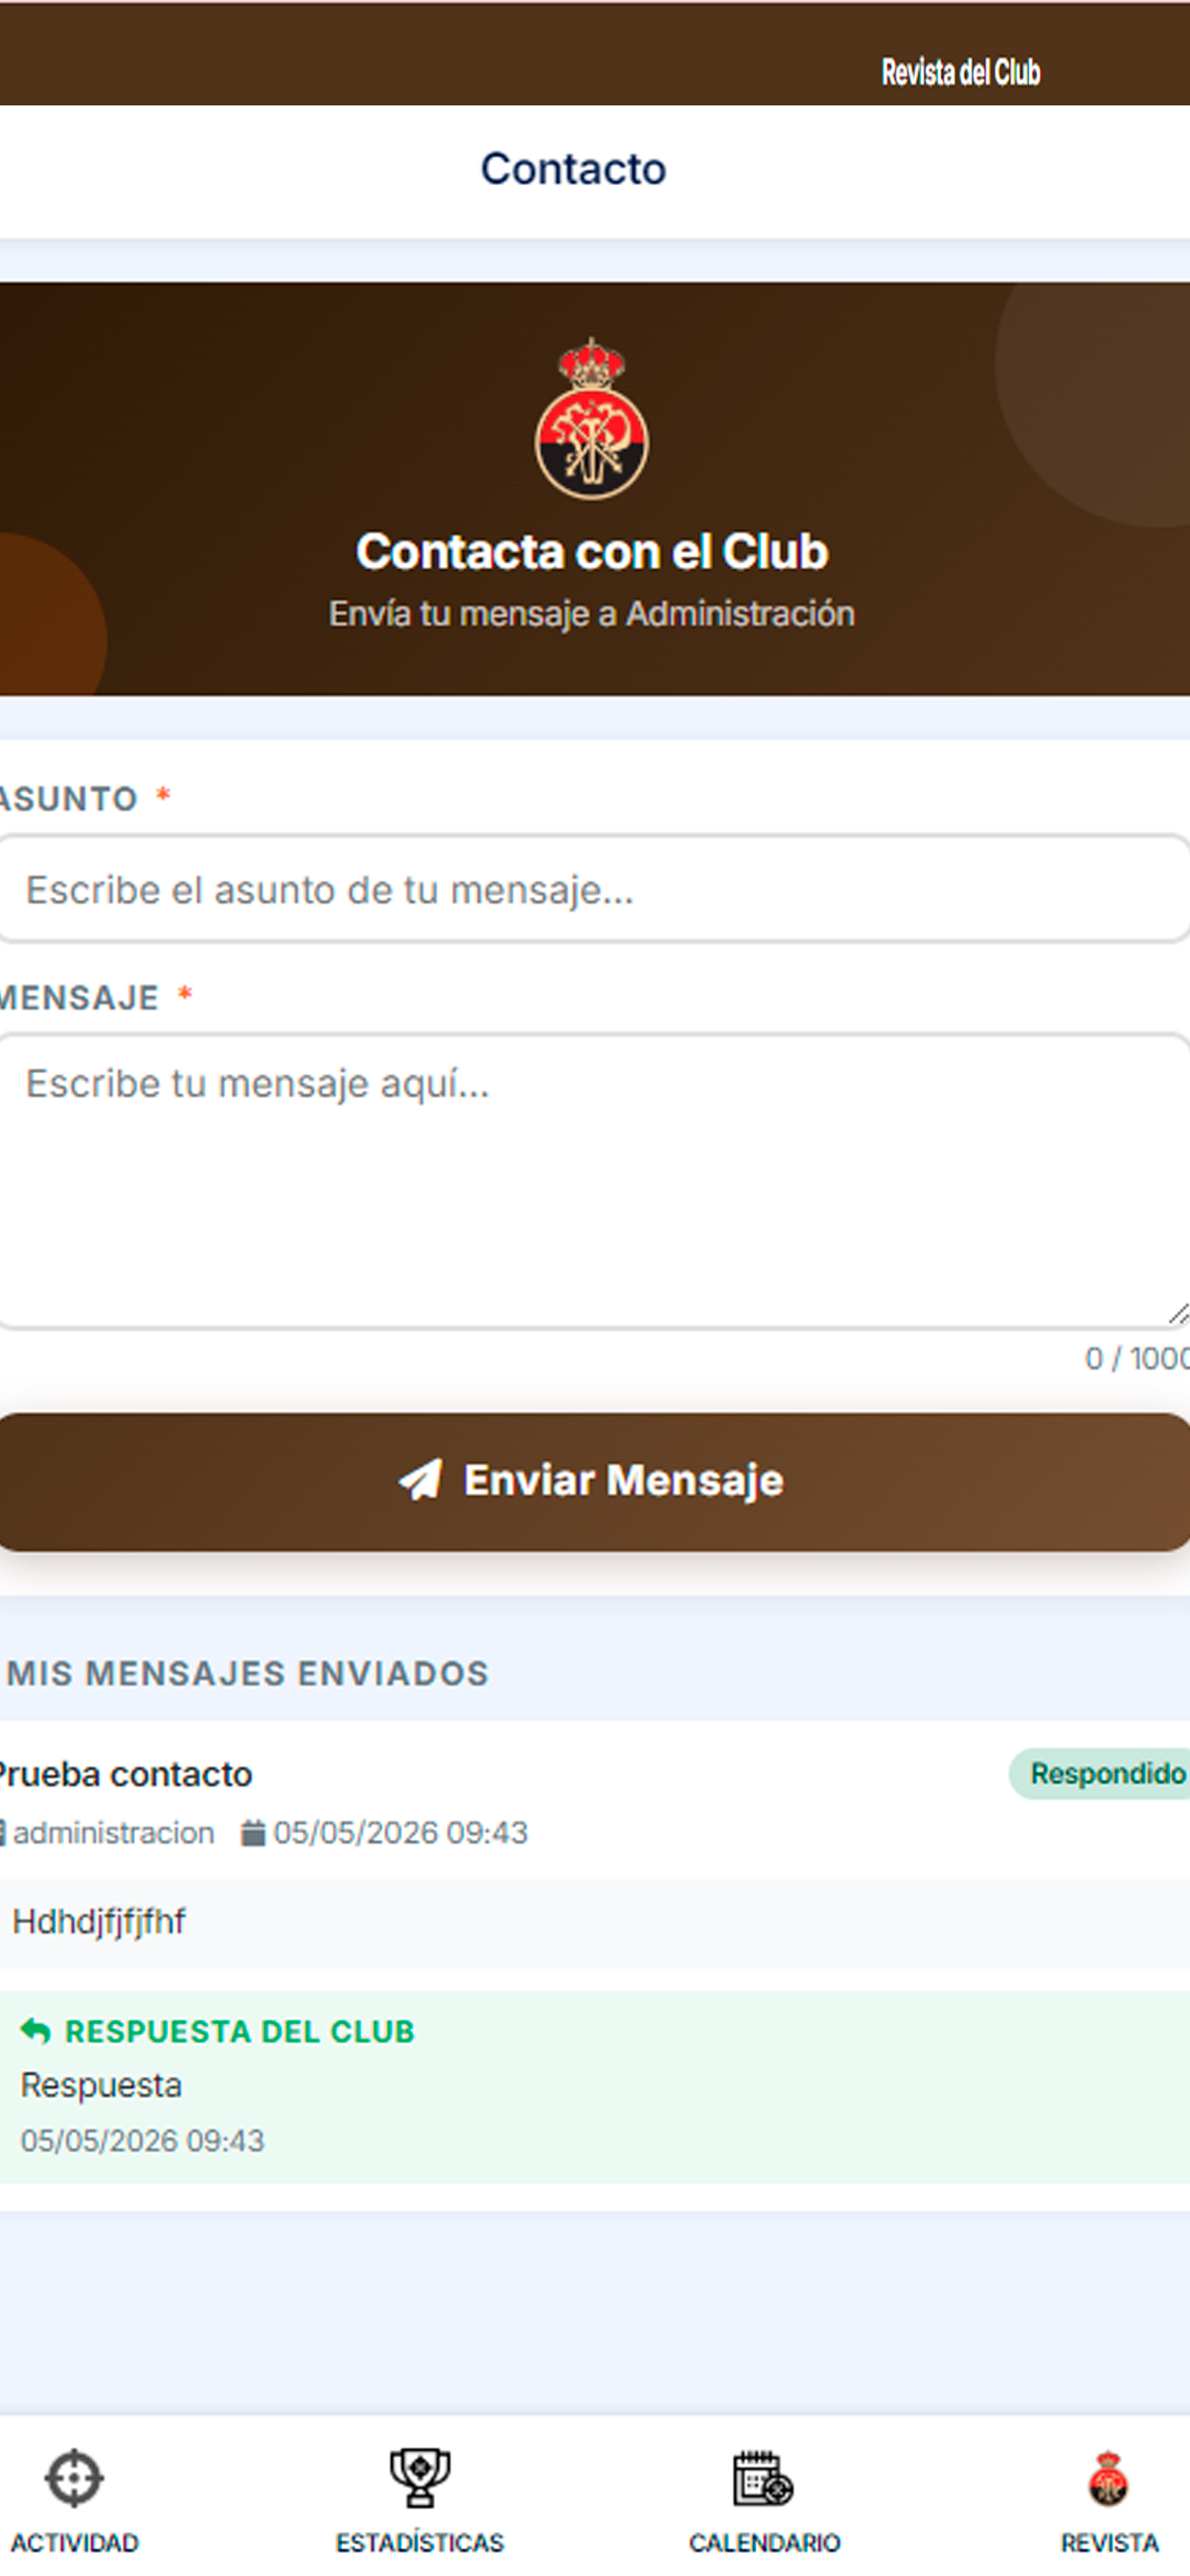The width and height of the screenshot is (1190, 2576).
Task: Focus the Asunto subject input field
Action: click(x=595, y=889)
